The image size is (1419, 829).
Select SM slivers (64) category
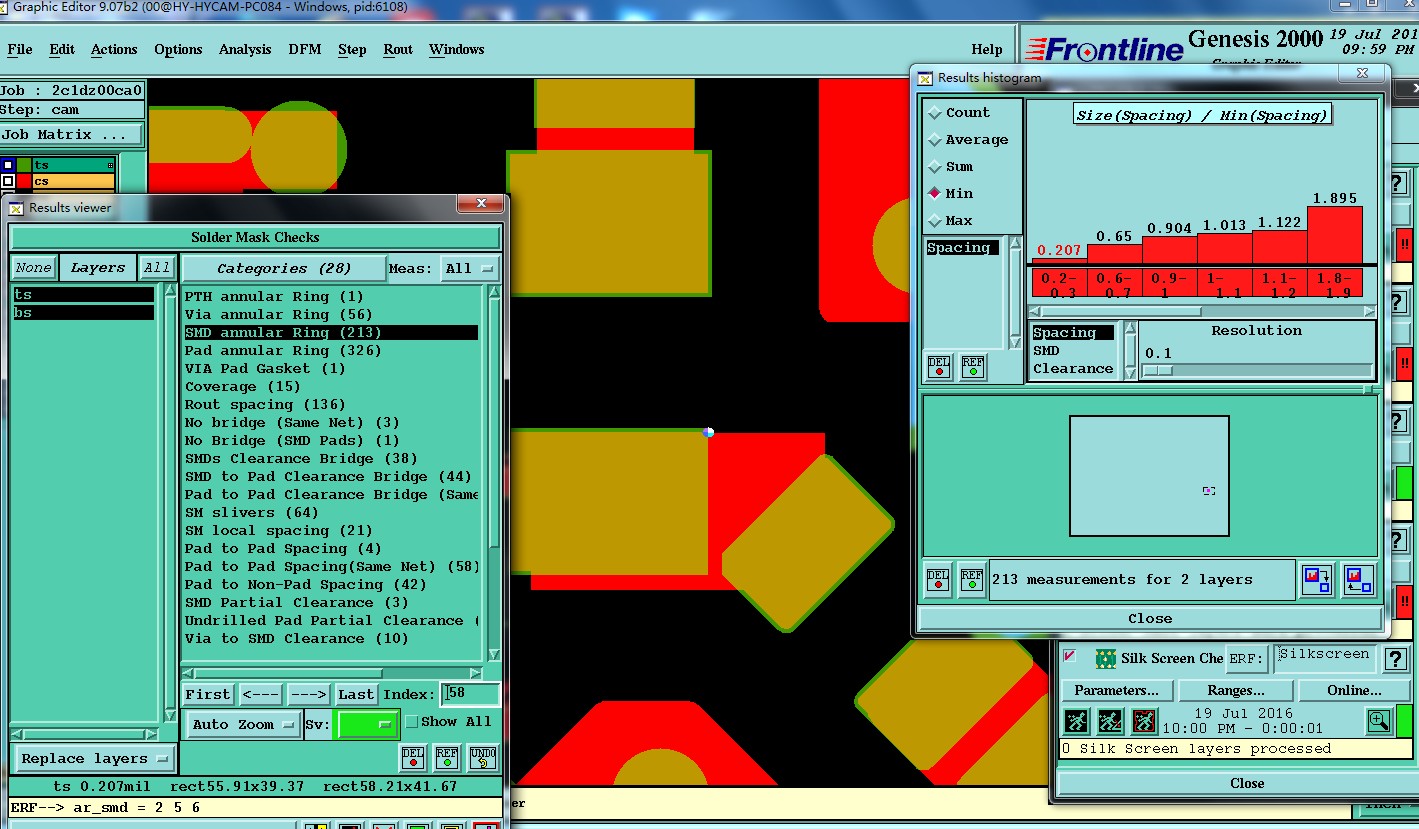click(x=251, y=512)
